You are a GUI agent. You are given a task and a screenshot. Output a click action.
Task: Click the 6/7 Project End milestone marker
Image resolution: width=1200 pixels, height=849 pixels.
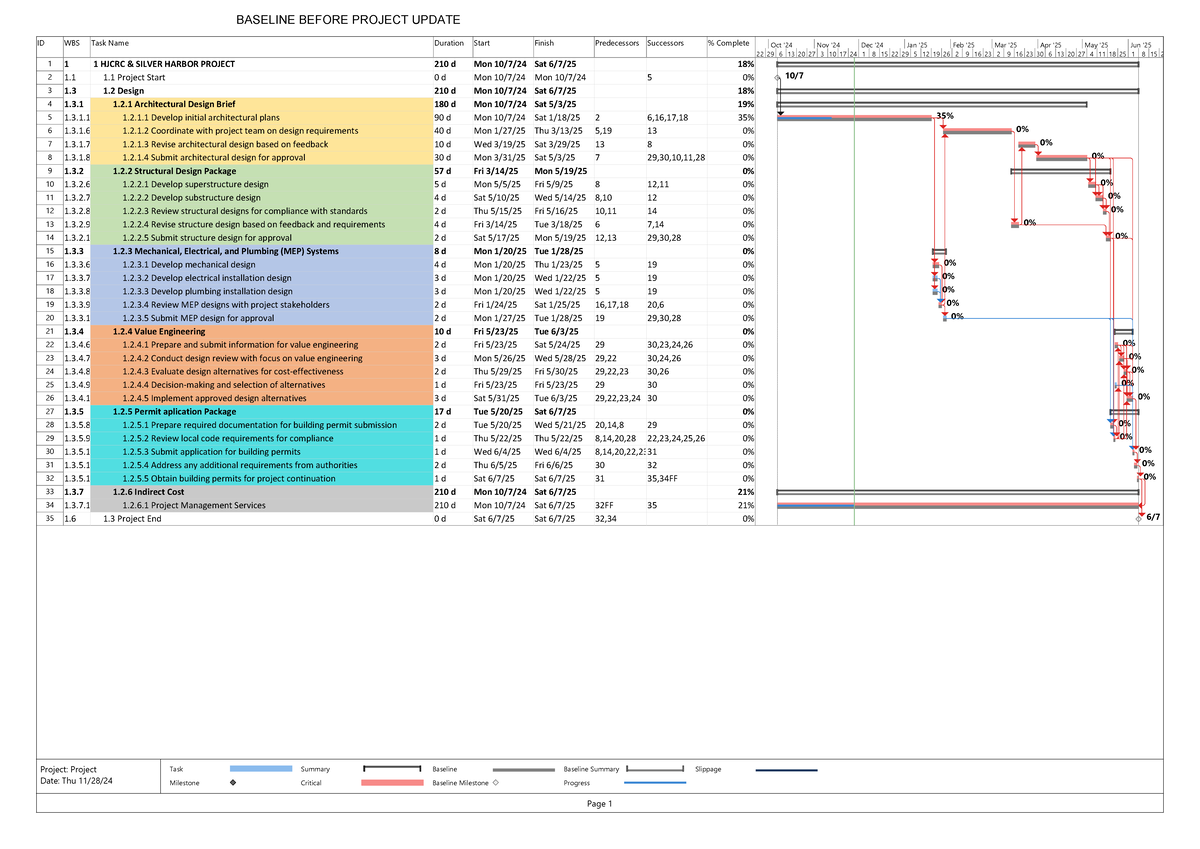click(x=1139, y=519)
